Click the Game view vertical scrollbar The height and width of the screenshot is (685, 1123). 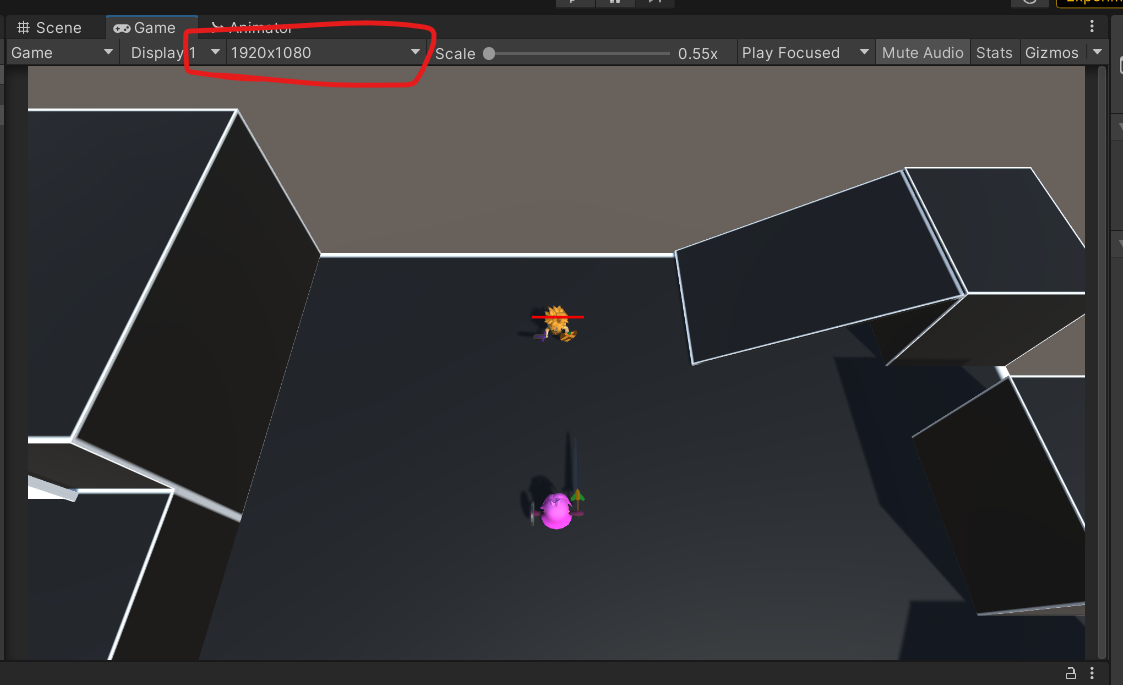coord(1102,362)
